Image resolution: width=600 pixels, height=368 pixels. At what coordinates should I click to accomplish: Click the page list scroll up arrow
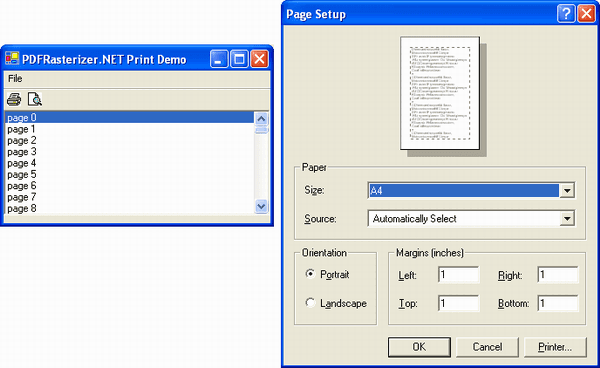point(261,119)
